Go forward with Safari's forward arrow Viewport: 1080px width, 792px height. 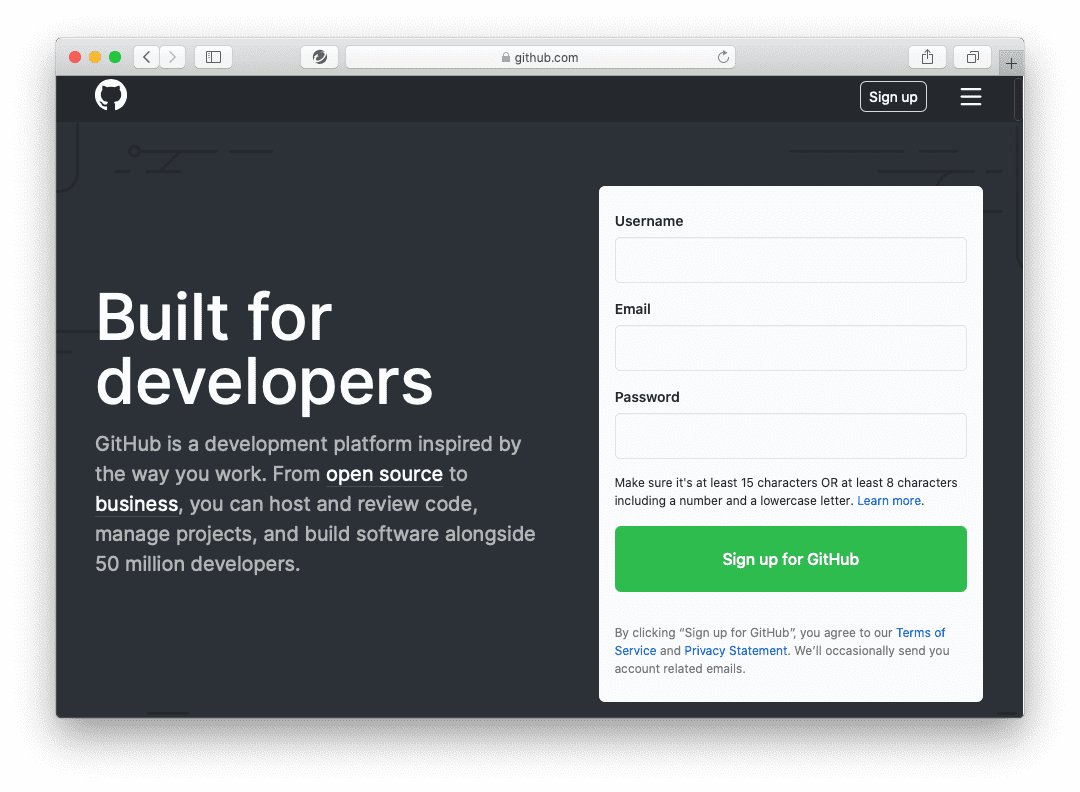pyautogui.click(x=172, y=57)
